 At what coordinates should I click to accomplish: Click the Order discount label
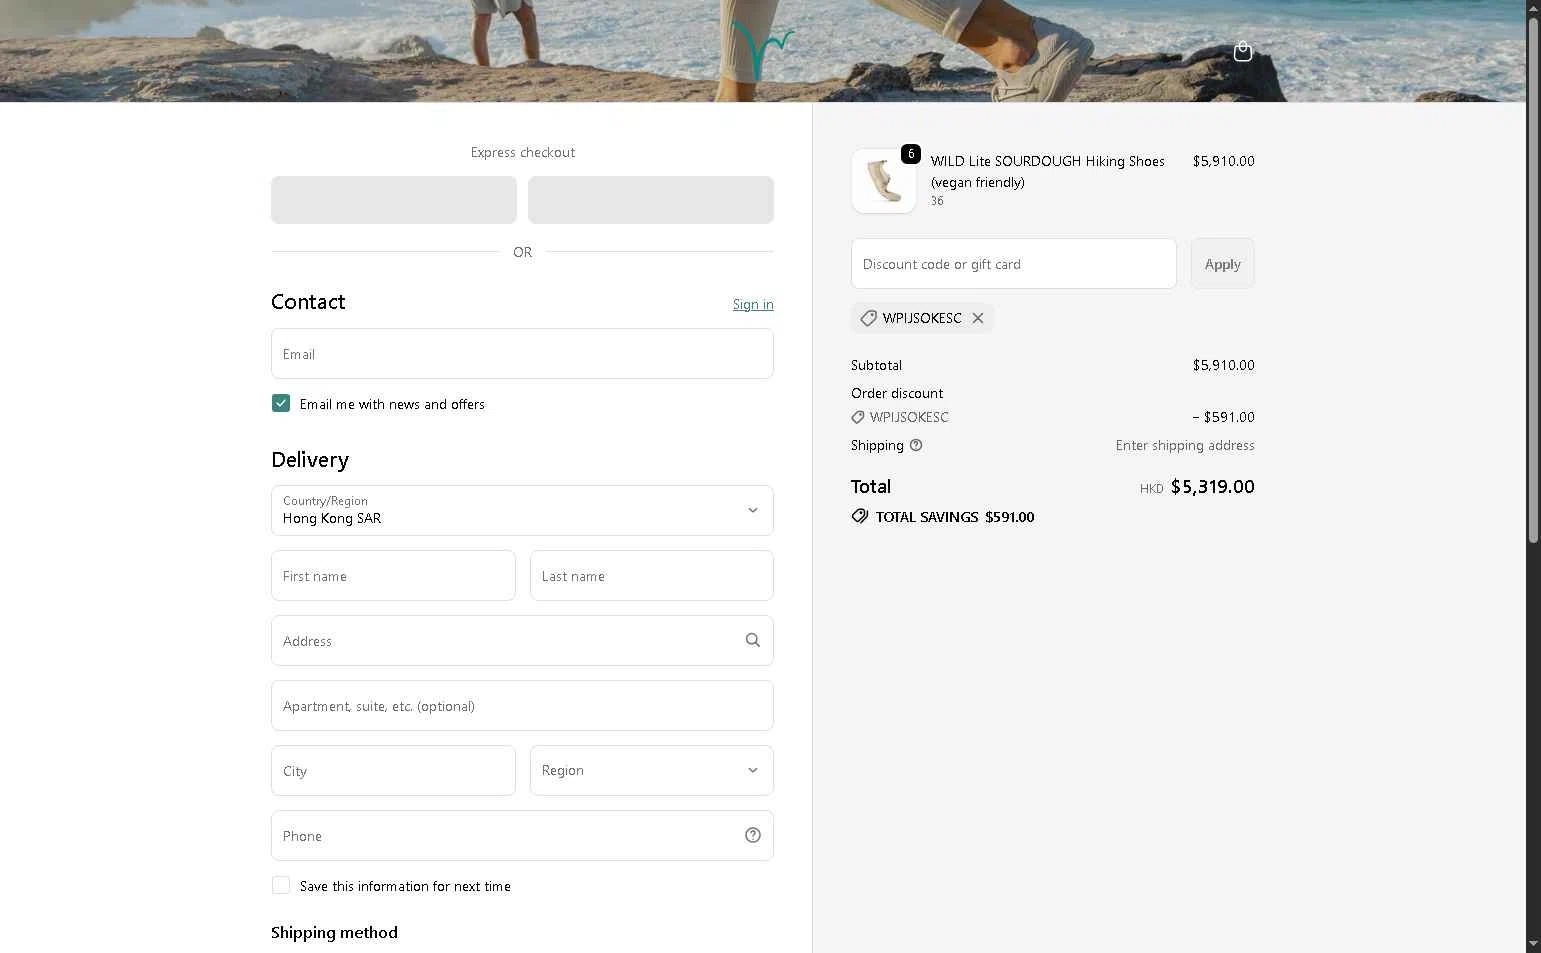pyautogui.click(x=897, y=393)
